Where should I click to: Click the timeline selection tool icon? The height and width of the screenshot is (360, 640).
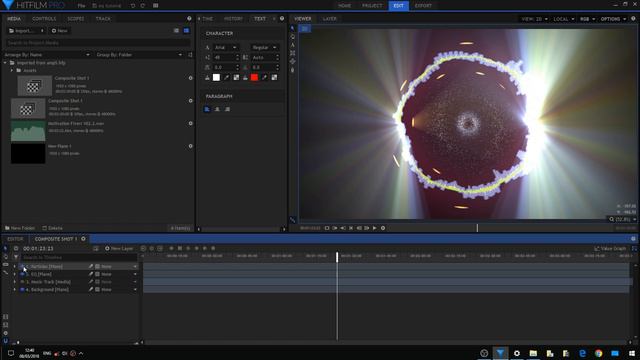click(x=5, y=248)
